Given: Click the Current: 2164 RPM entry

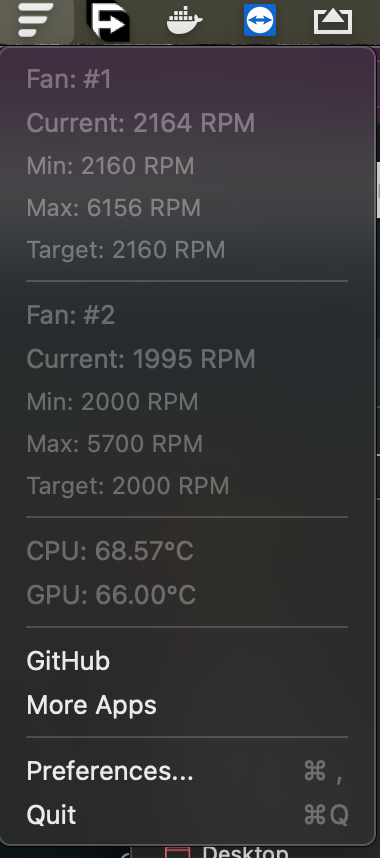Looking at the screenshot, I should pyautogui.click(x=187, y=123).
